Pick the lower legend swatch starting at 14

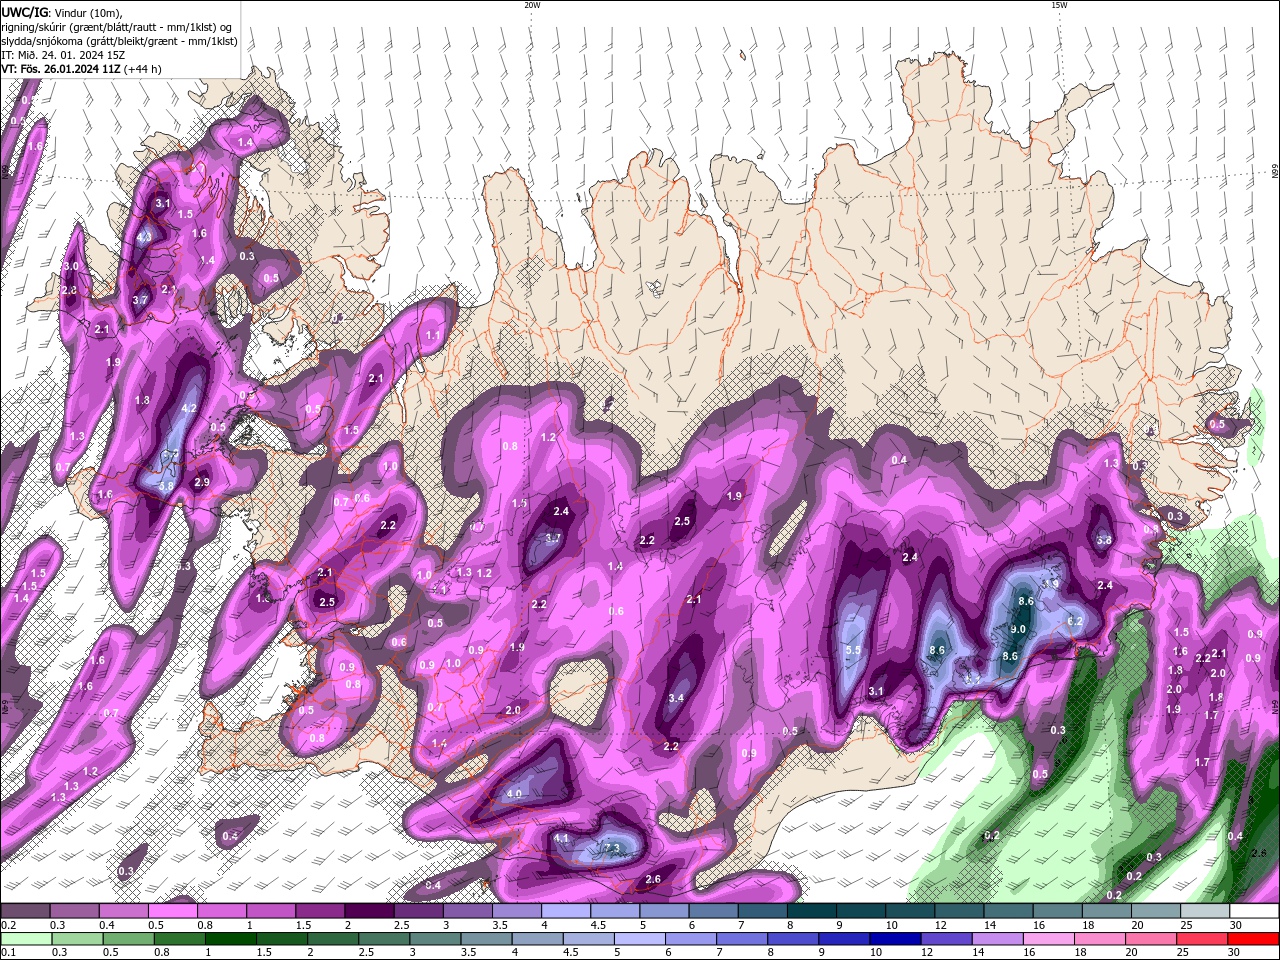pyautogui.click(x=998, y=939)
